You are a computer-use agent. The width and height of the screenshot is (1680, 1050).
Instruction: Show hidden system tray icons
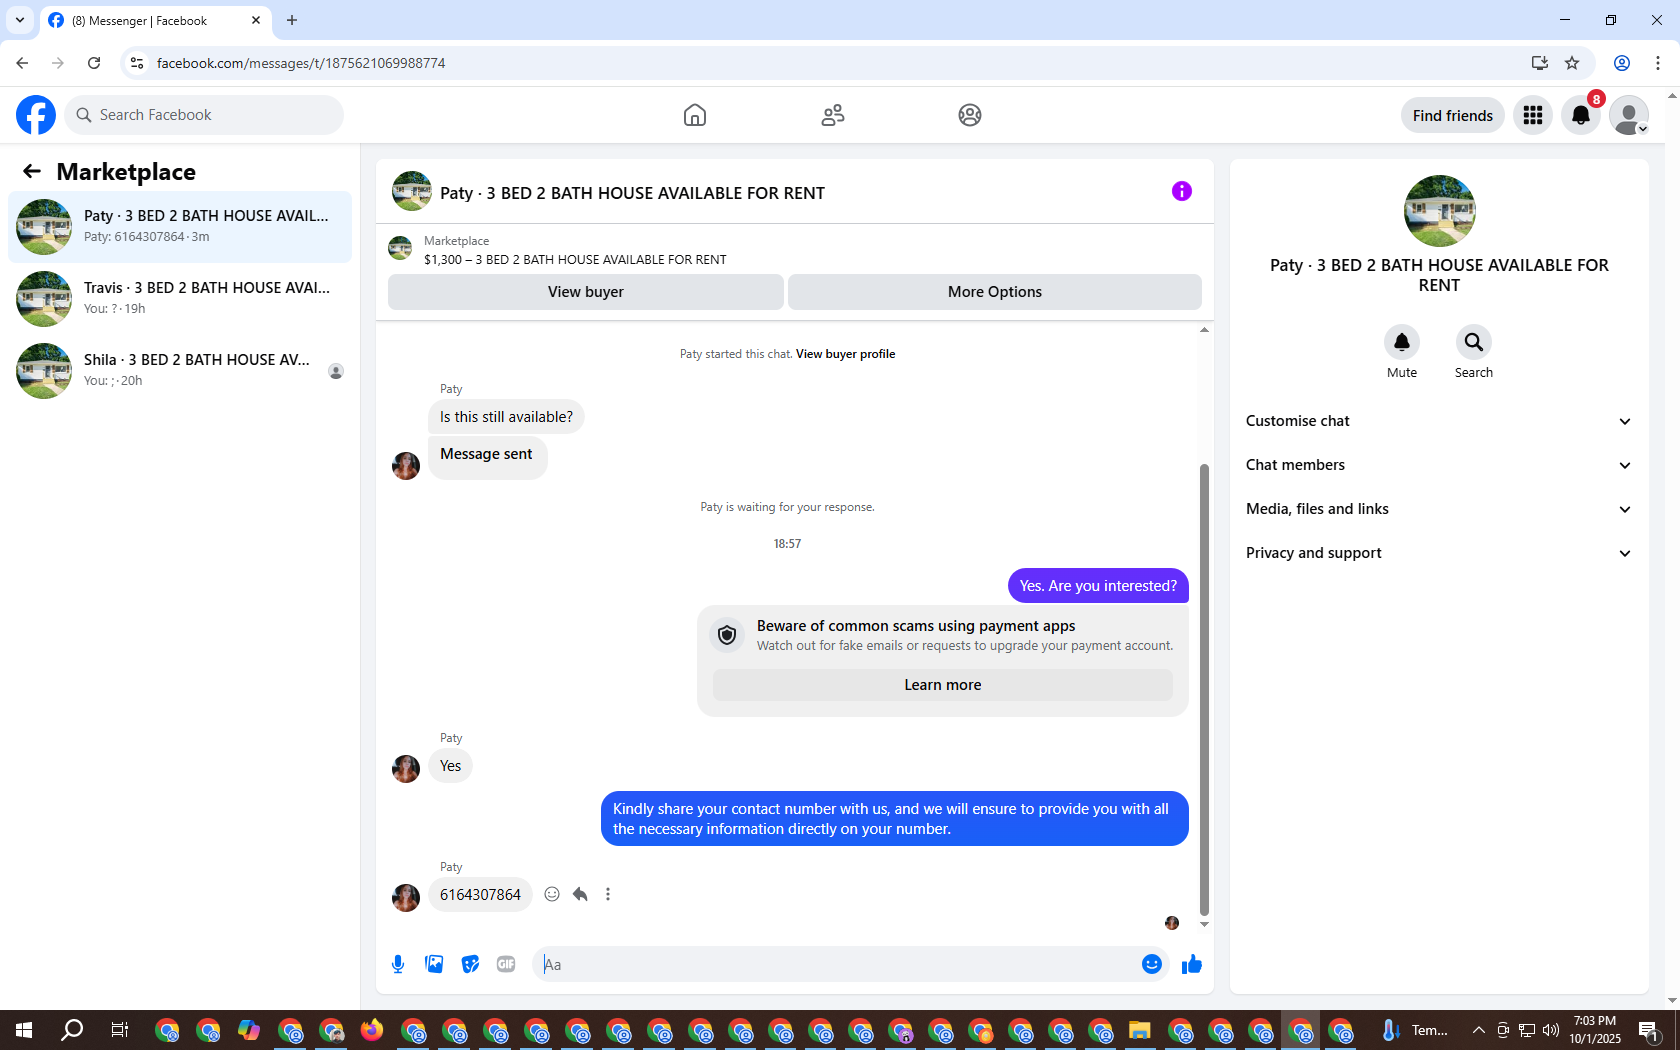(x=1478, y=1030)
